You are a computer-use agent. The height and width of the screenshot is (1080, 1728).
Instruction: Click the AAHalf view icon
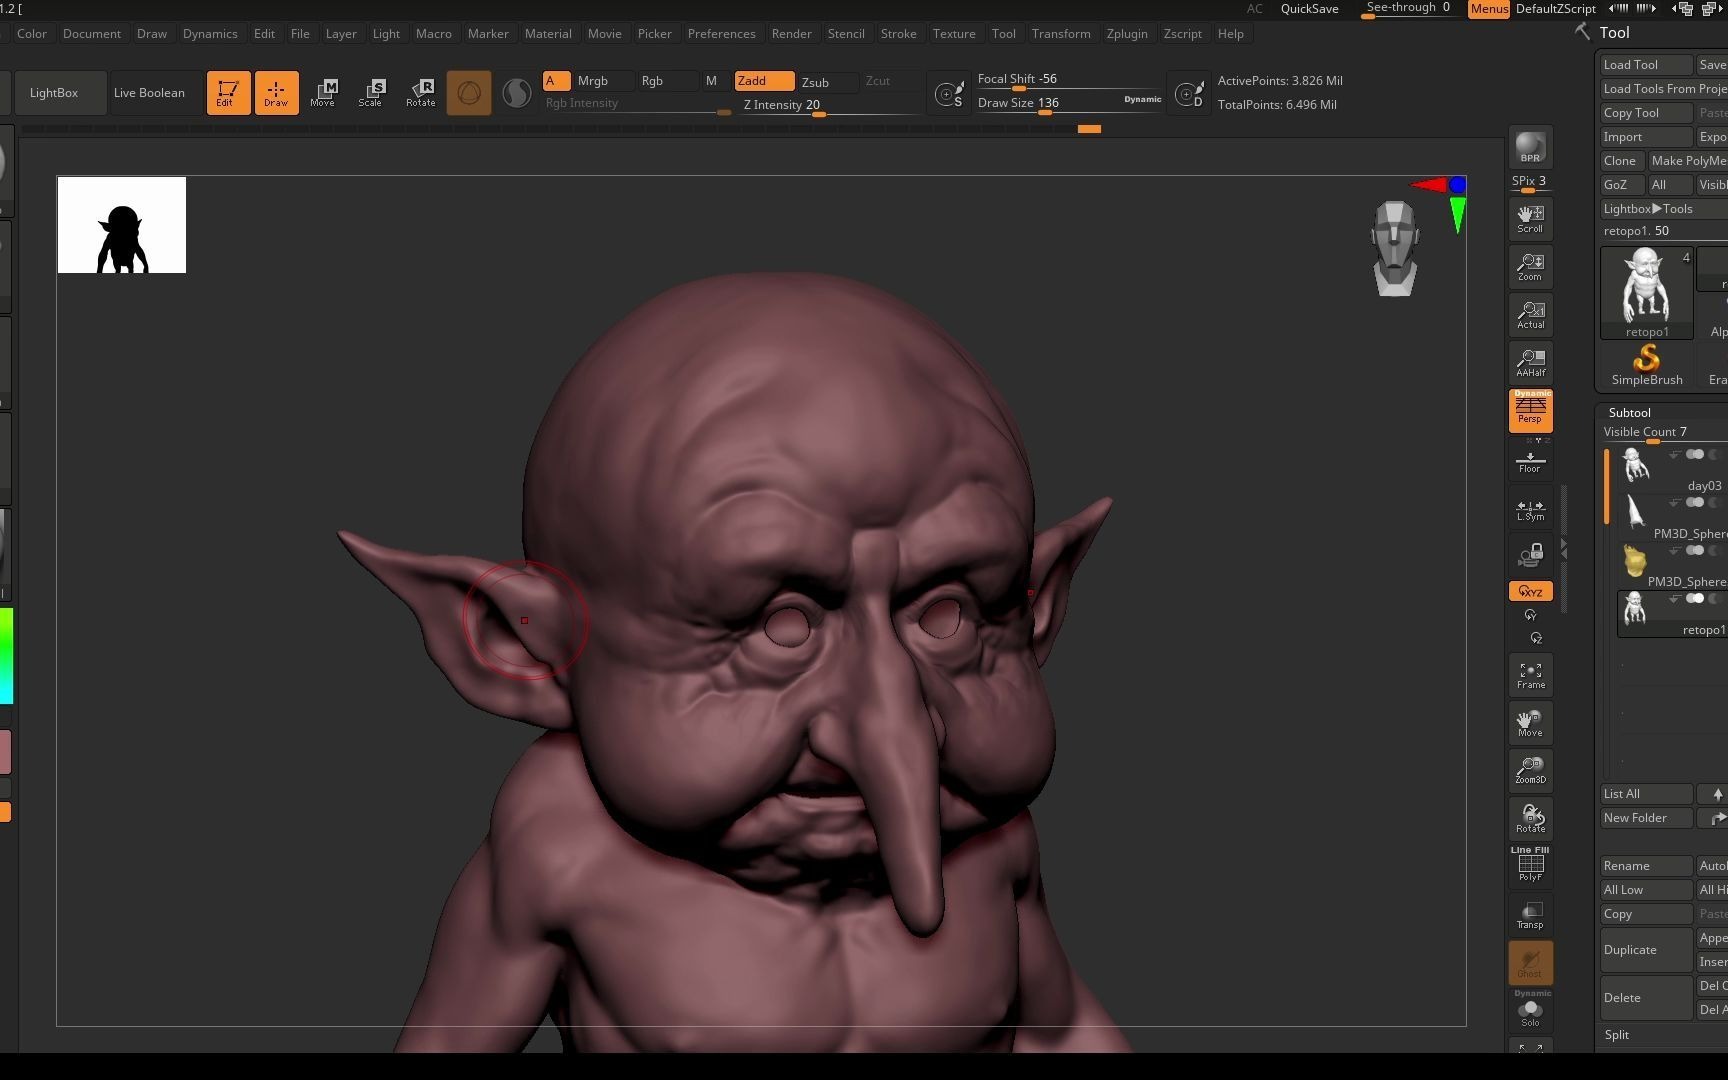1530,362
